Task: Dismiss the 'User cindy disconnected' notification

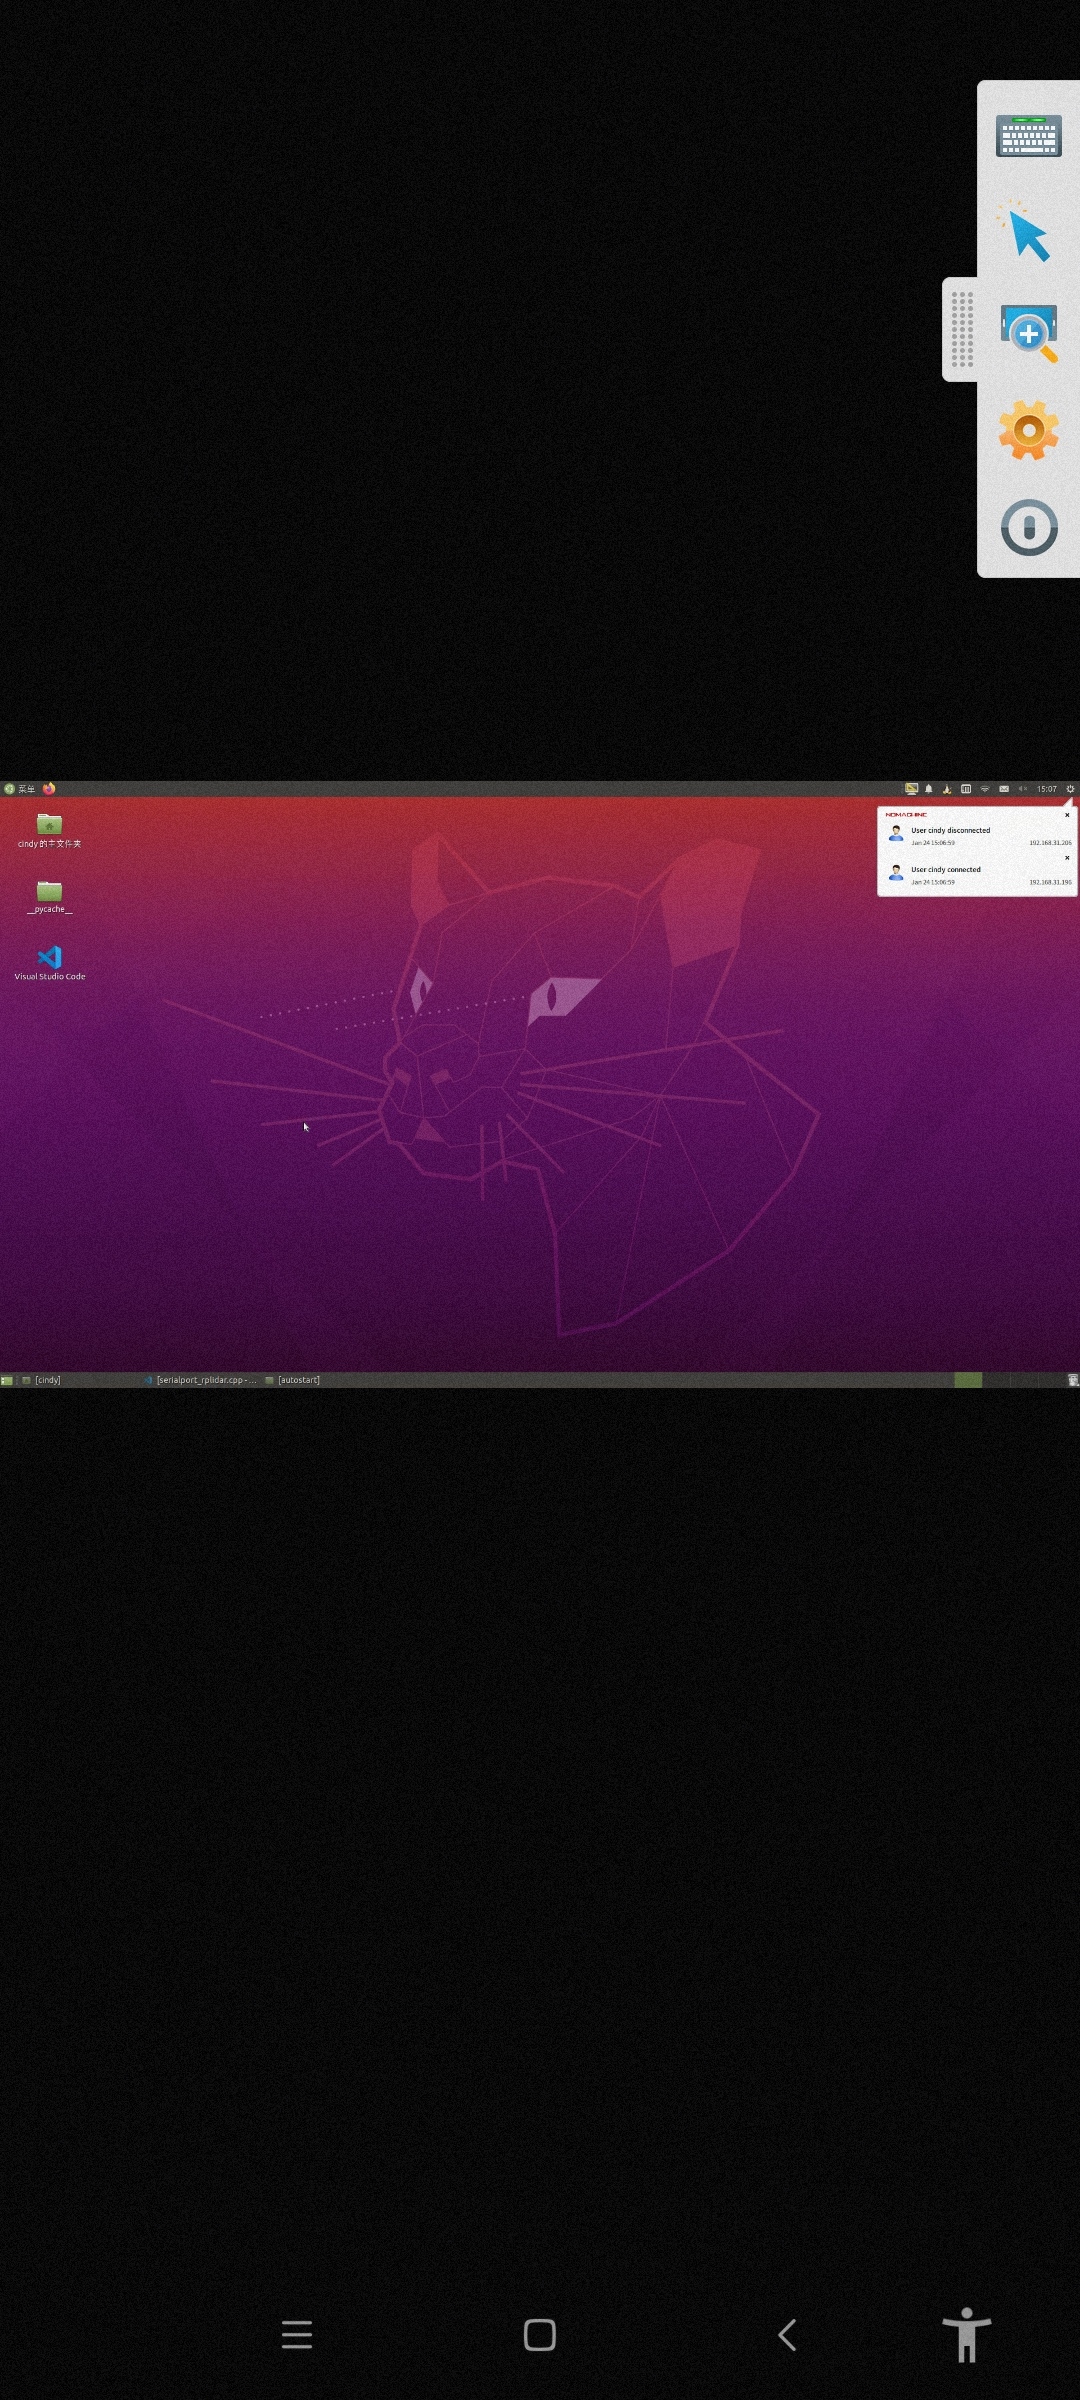Action: [x=1067, y=815]
